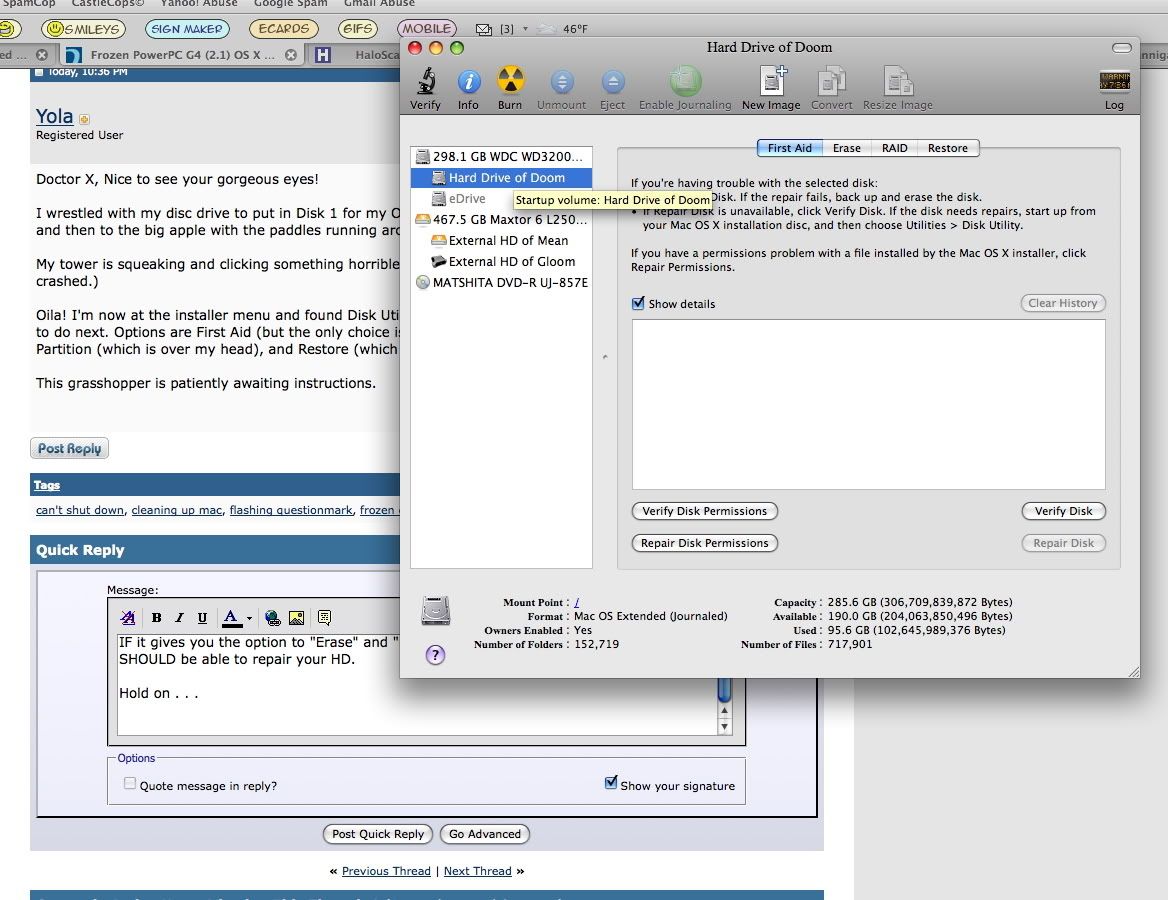Open the Next Thread link
This screenshot has width=1168, height=900.
[x=477, y=871]
